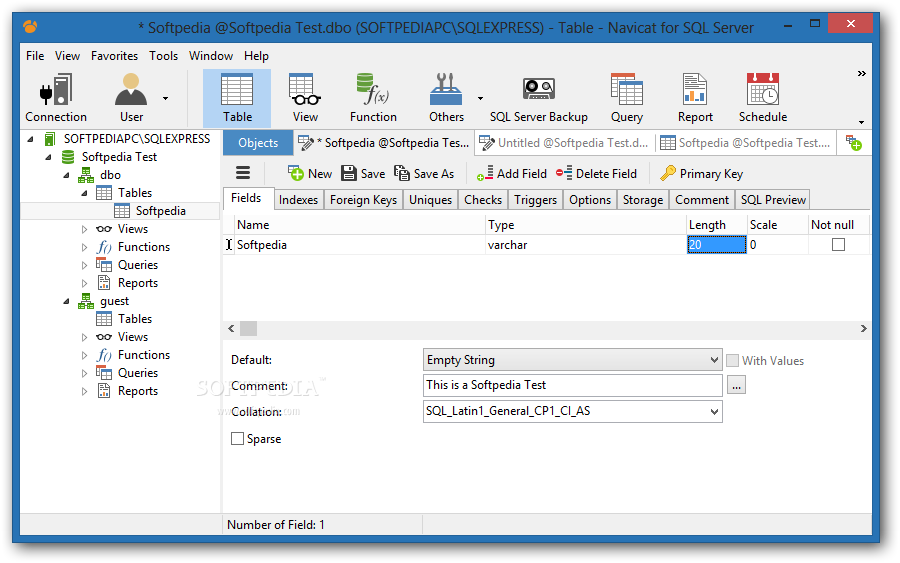Open the Report toolbar icon
The width and height of the screenshot is (900, 563).
click(695, 98)
